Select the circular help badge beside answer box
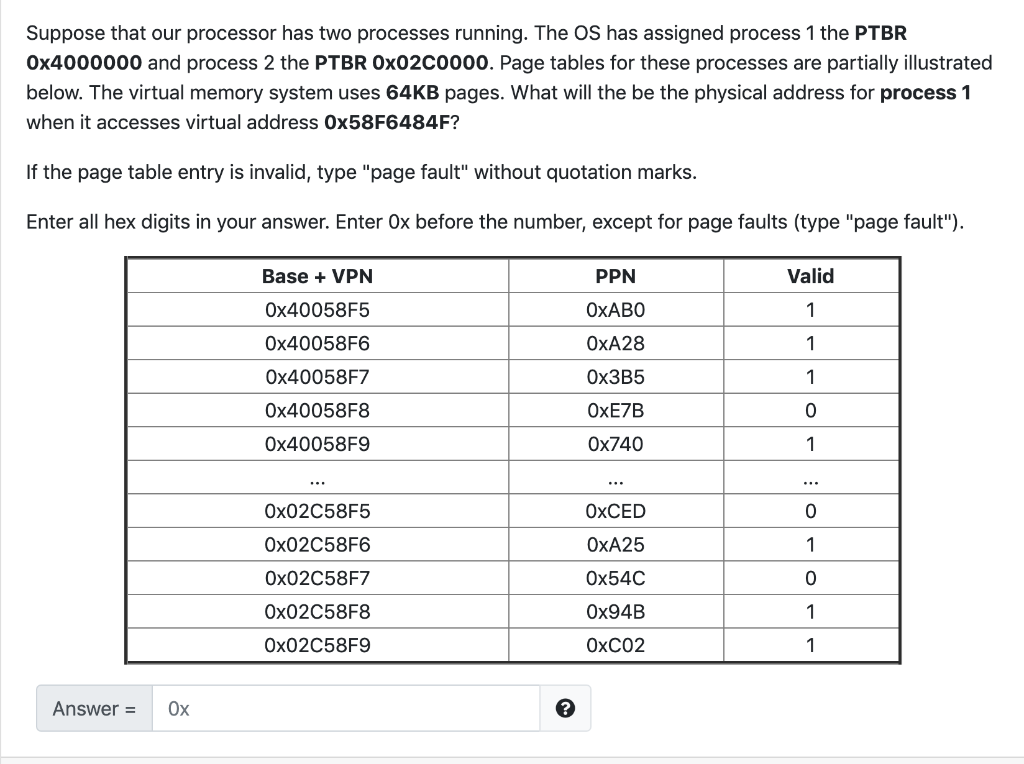 point(565,708)
